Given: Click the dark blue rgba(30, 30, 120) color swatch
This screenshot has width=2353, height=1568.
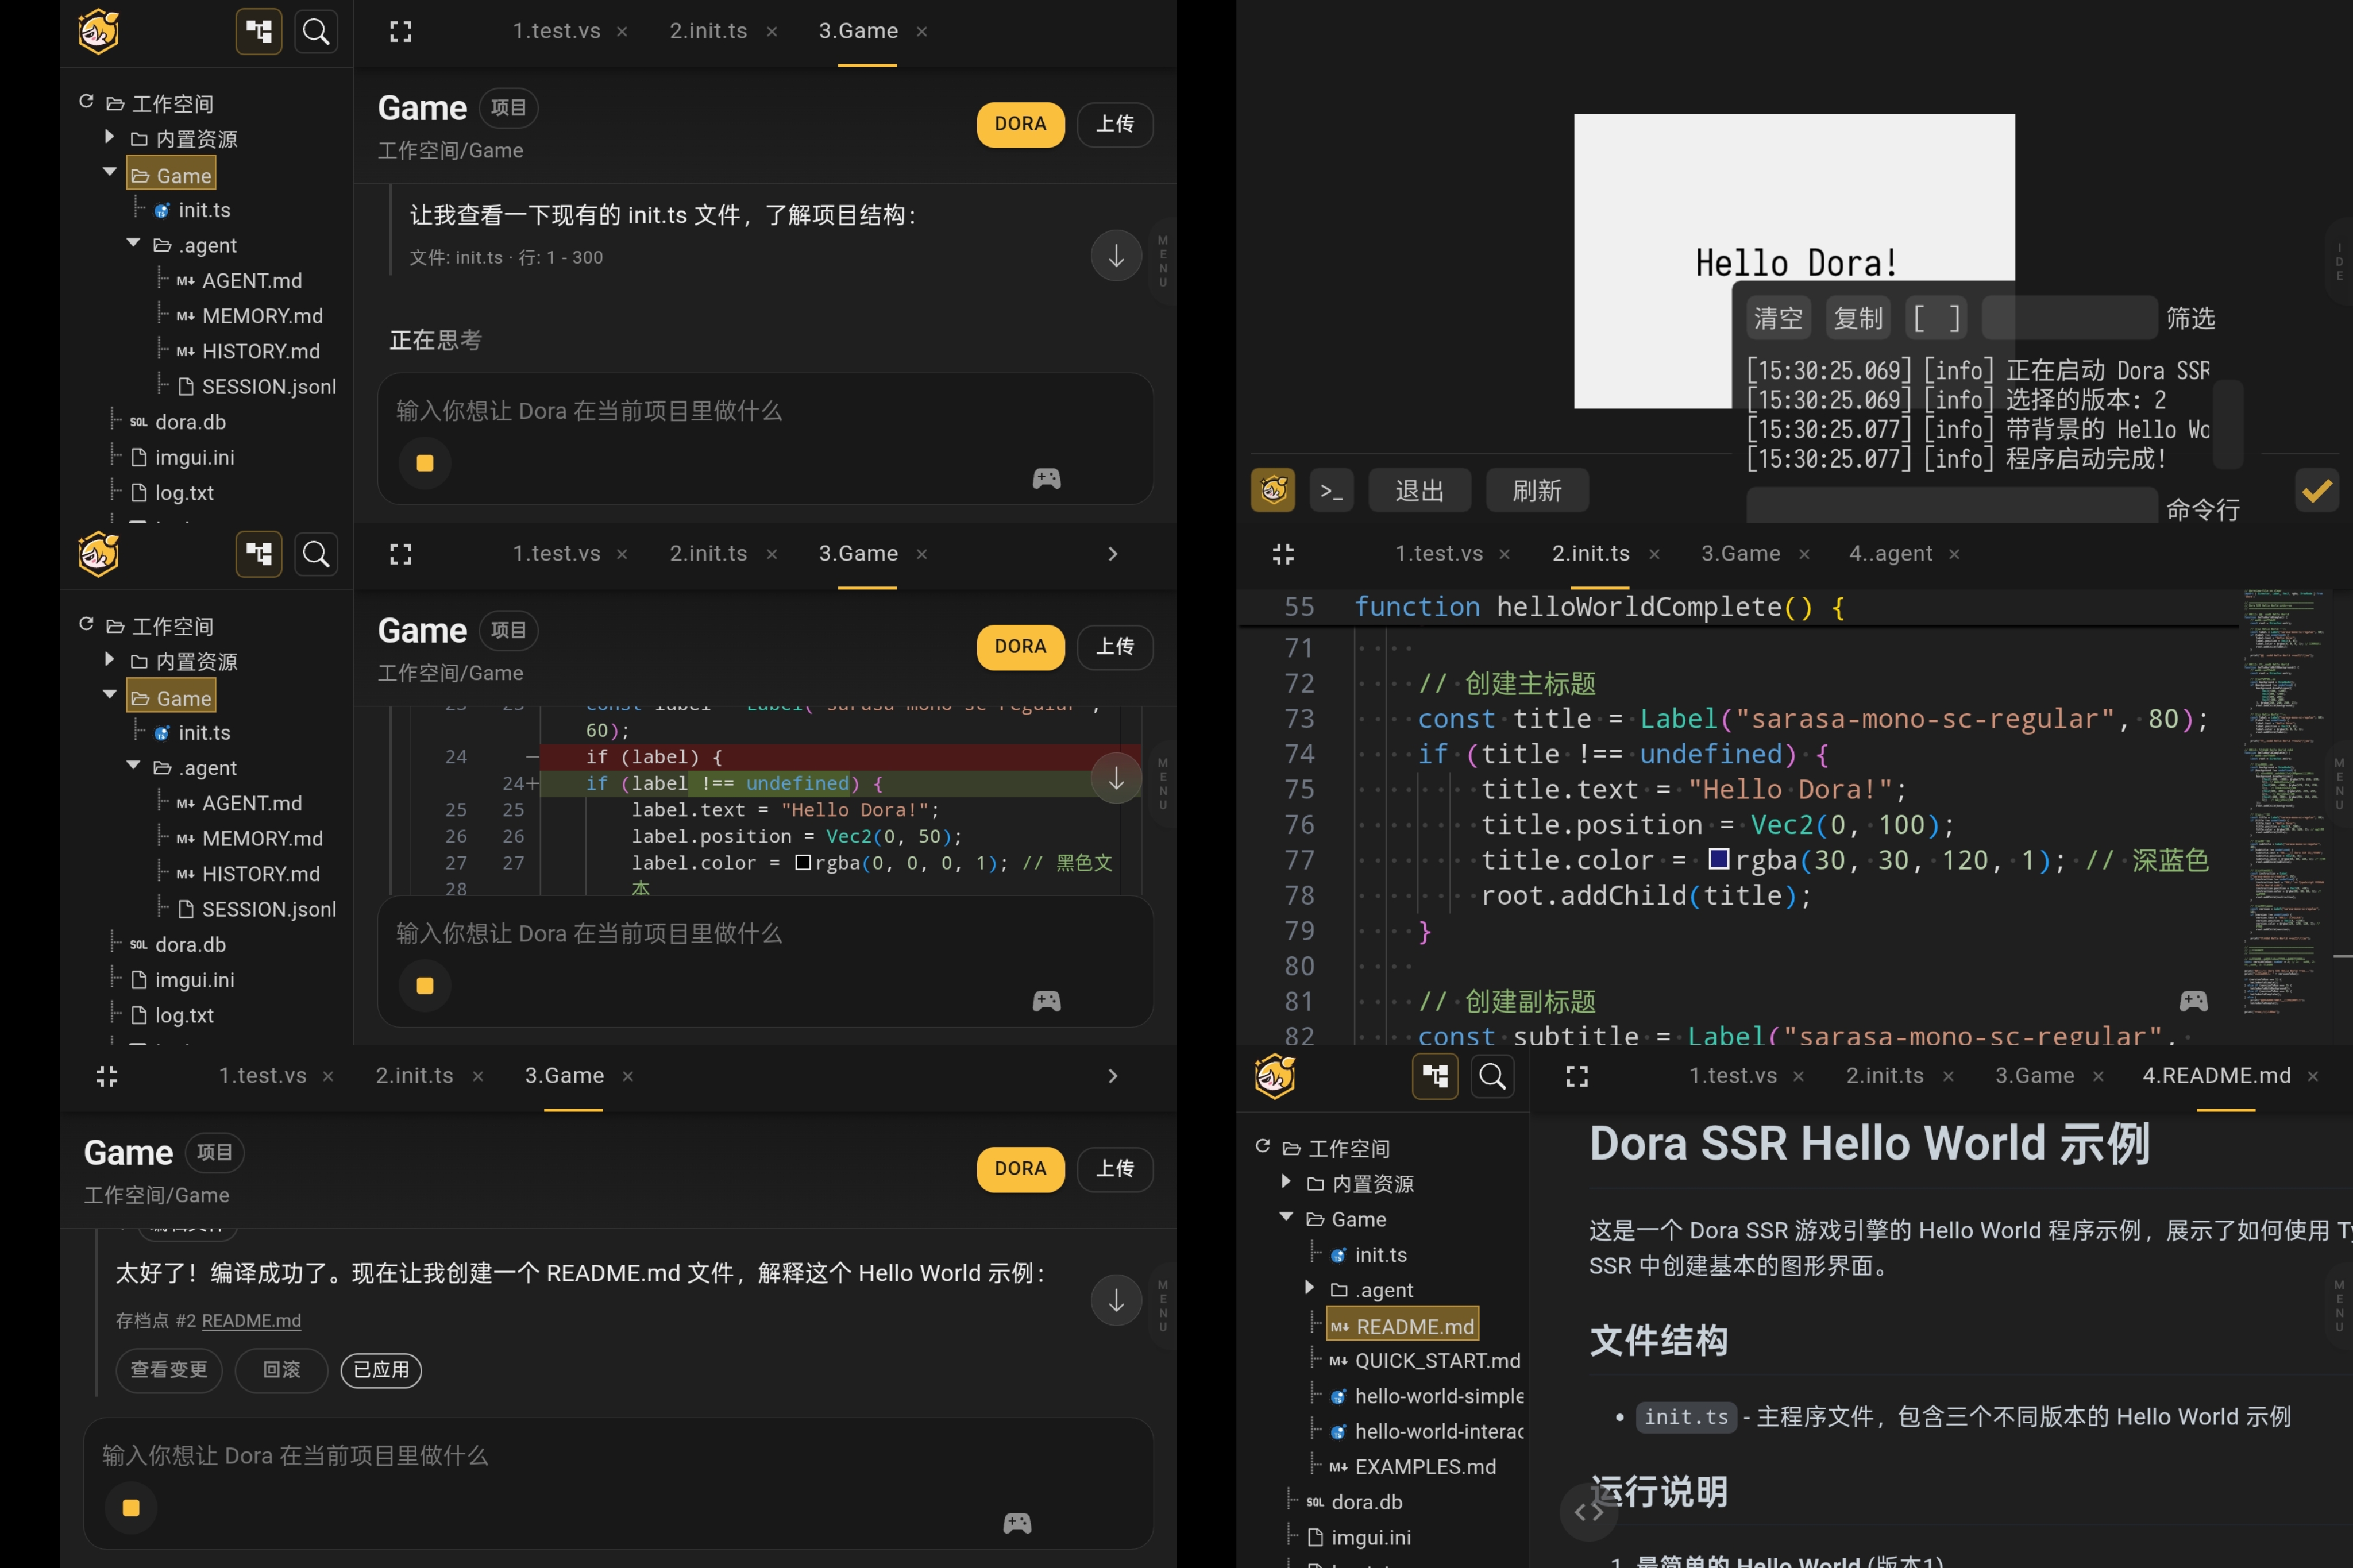Looking at the screenshot, I should (1719, 859).
